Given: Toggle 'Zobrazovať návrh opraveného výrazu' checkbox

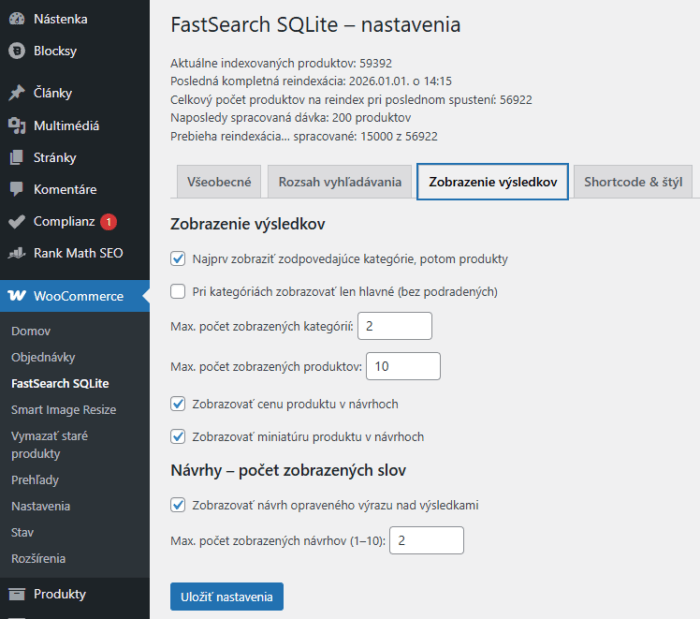Looking at the screenshot, I should click(178, 505).
